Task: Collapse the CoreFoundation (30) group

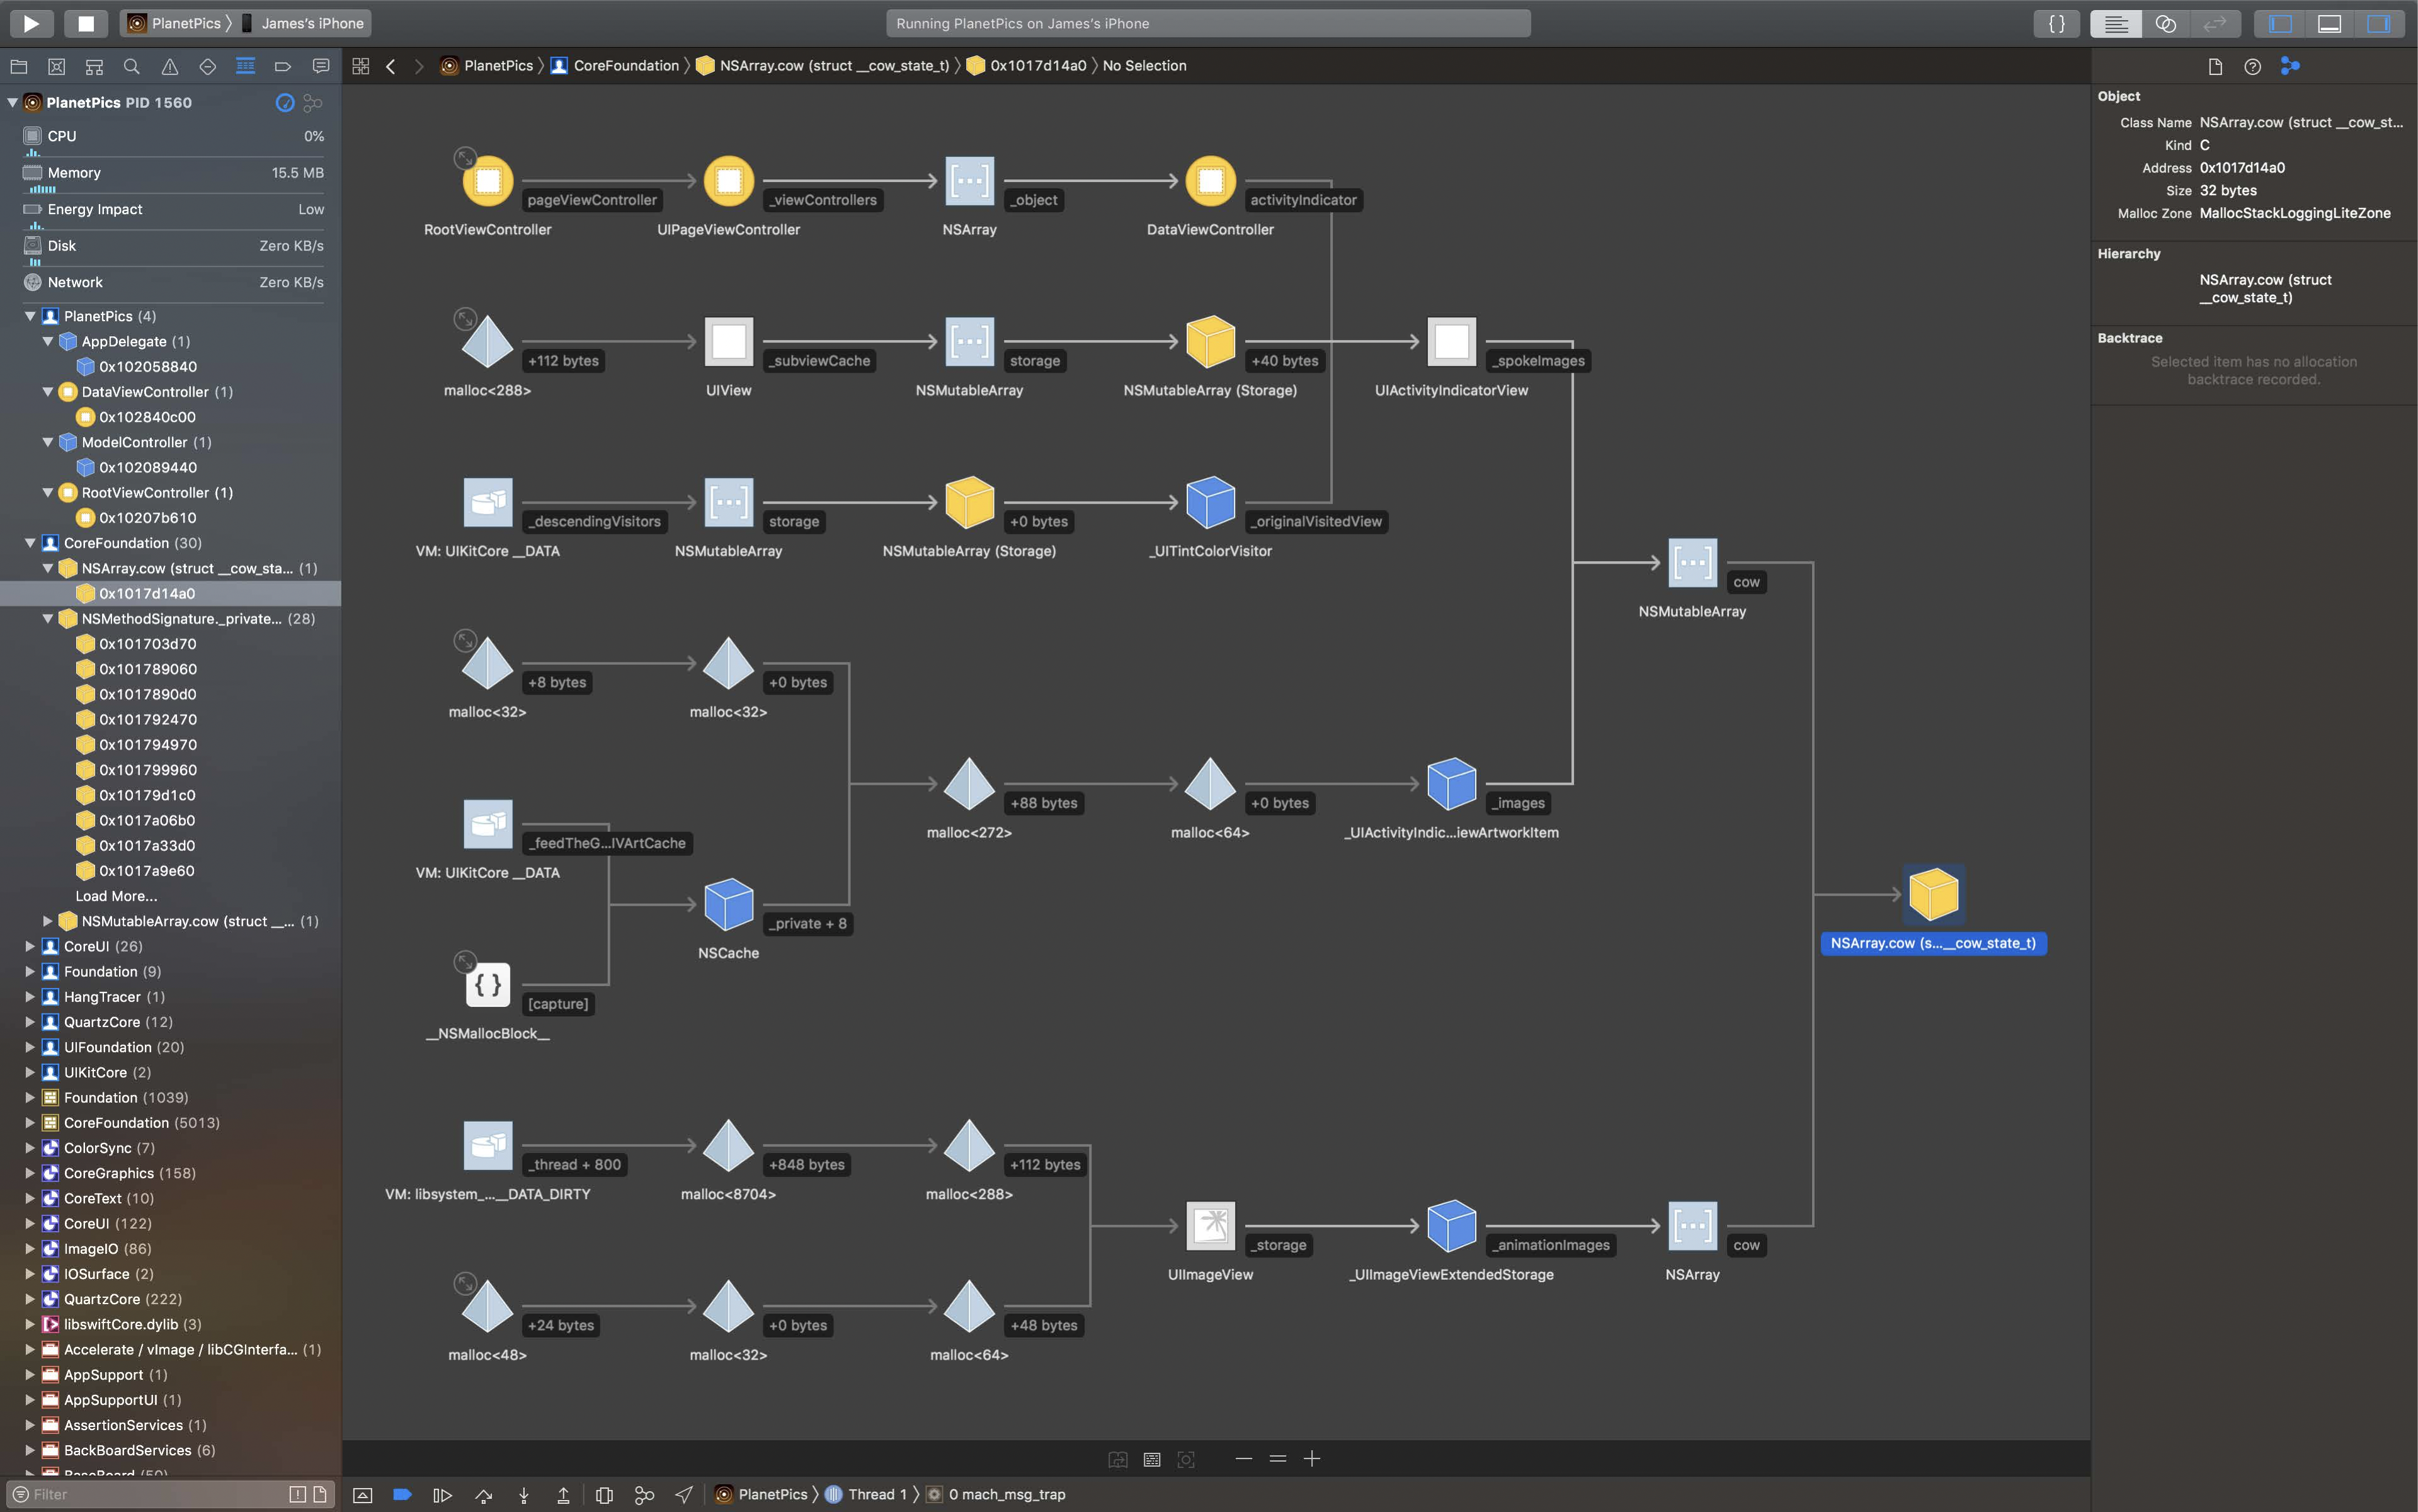Action: 30,543
